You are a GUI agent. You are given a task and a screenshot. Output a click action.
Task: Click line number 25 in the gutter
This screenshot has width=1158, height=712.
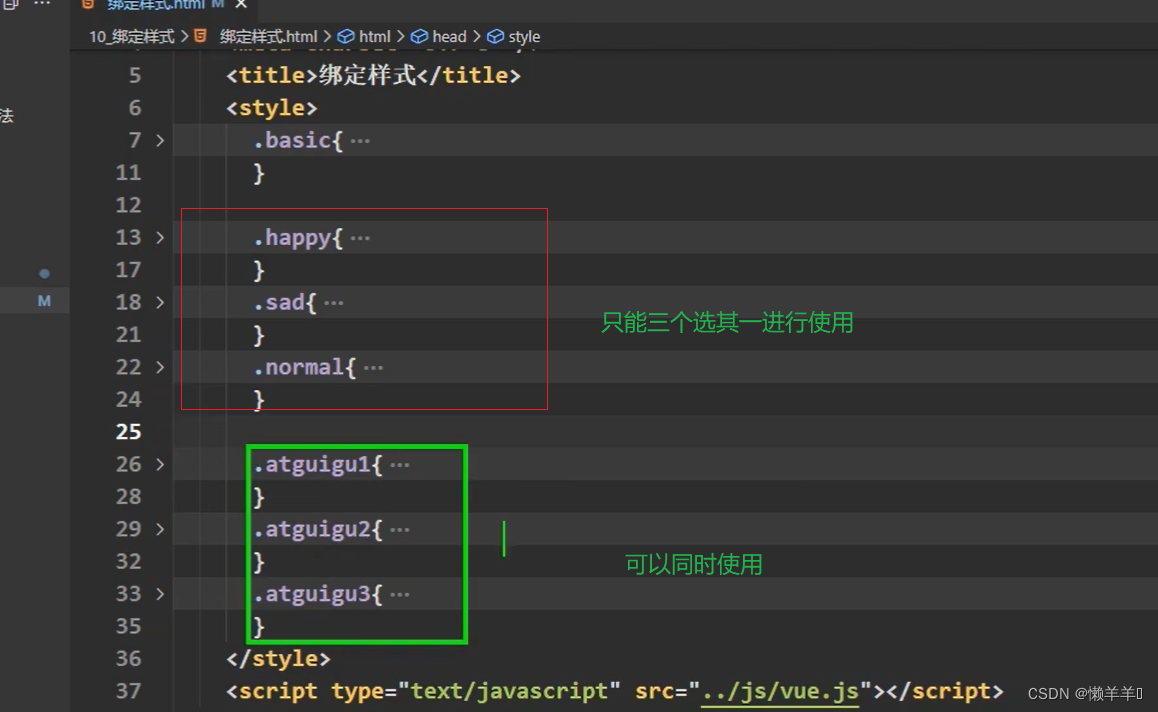pos(128,432)
